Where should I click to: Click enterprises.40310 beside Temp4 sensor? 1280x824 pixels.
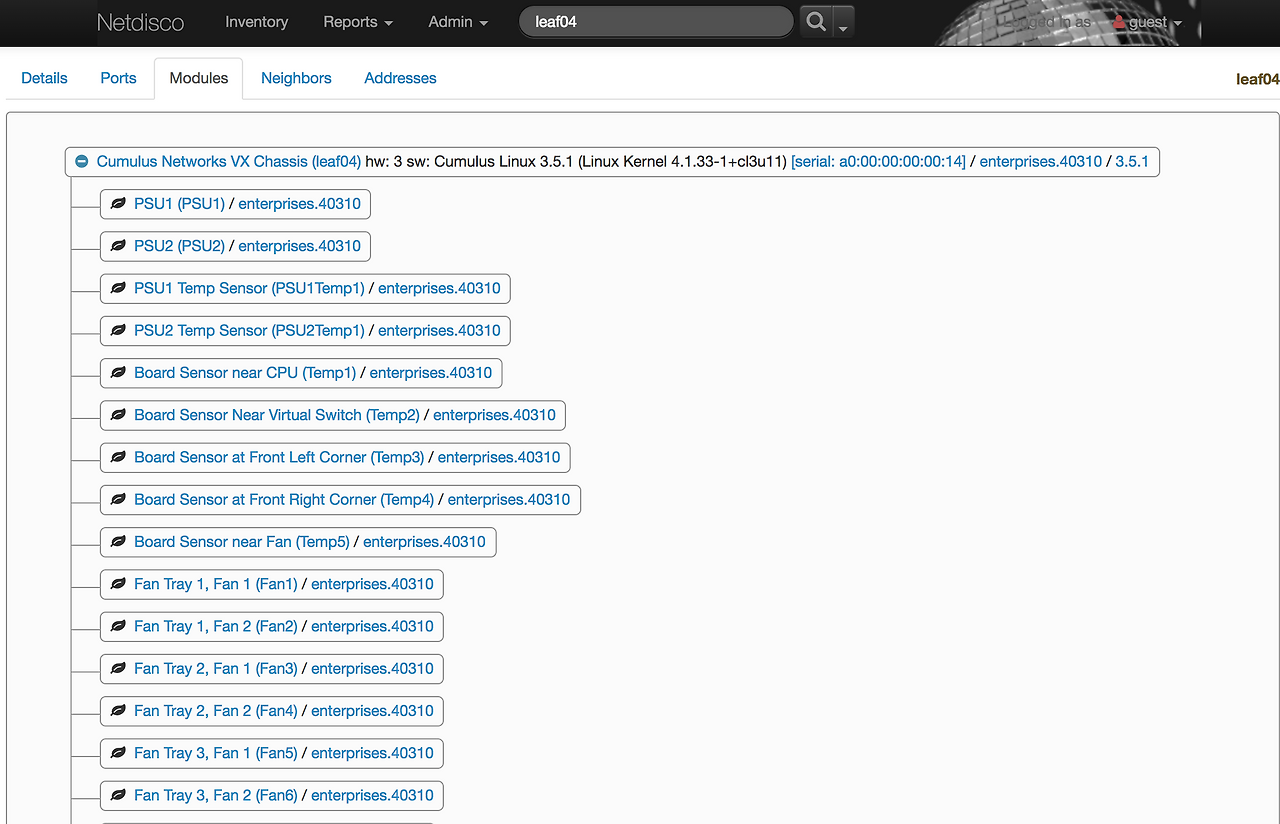[509, 499]
